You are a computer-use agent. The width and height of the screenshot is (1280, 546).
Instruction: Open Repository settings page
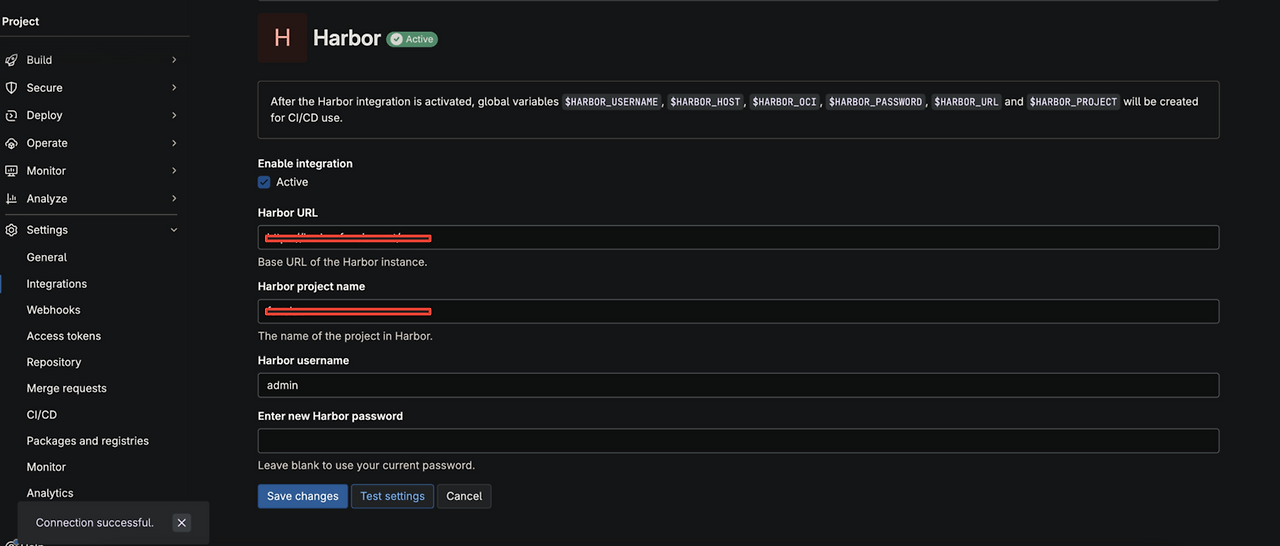(x=54, y=362)
